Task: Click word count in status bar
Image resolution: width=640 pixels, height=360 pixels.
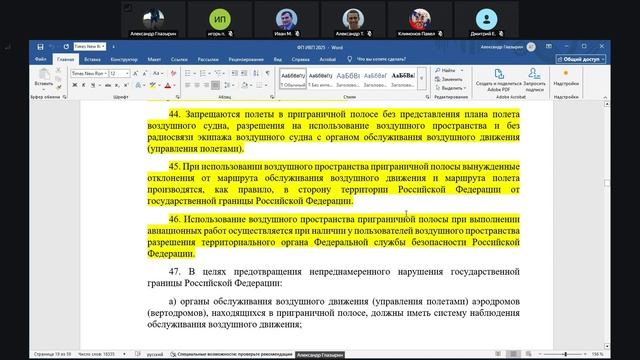Action: pyautogui.click(x=97, y=354)
